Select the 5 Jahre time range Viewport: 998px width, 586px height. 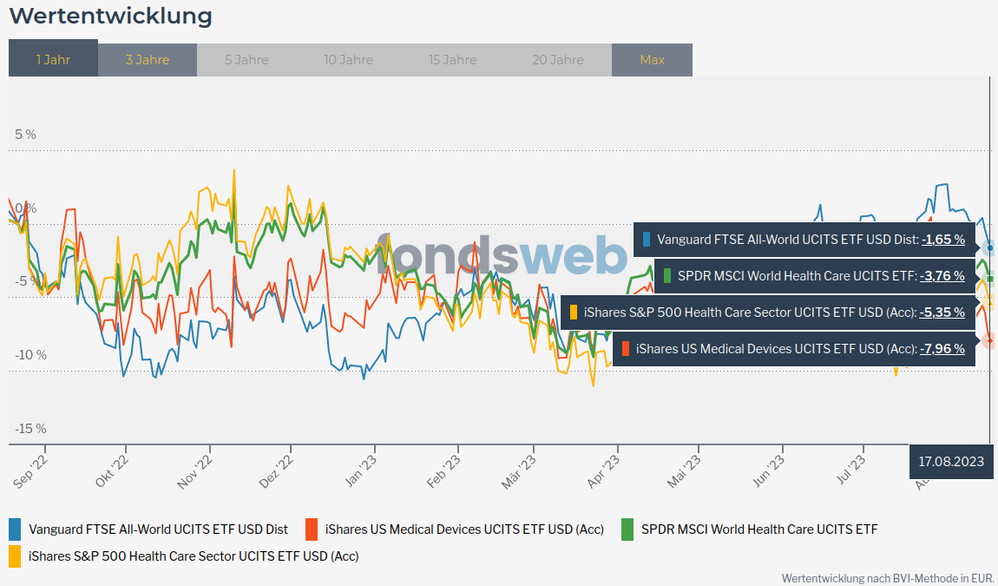point(246,60)
